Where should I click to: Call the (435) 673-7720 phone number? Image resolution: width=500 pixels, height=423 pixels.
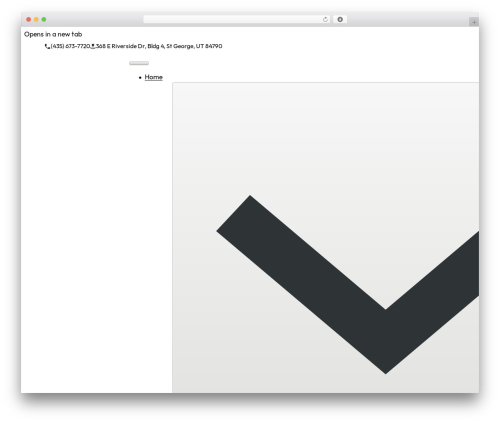pyautogui.click(x=70, y=46)
